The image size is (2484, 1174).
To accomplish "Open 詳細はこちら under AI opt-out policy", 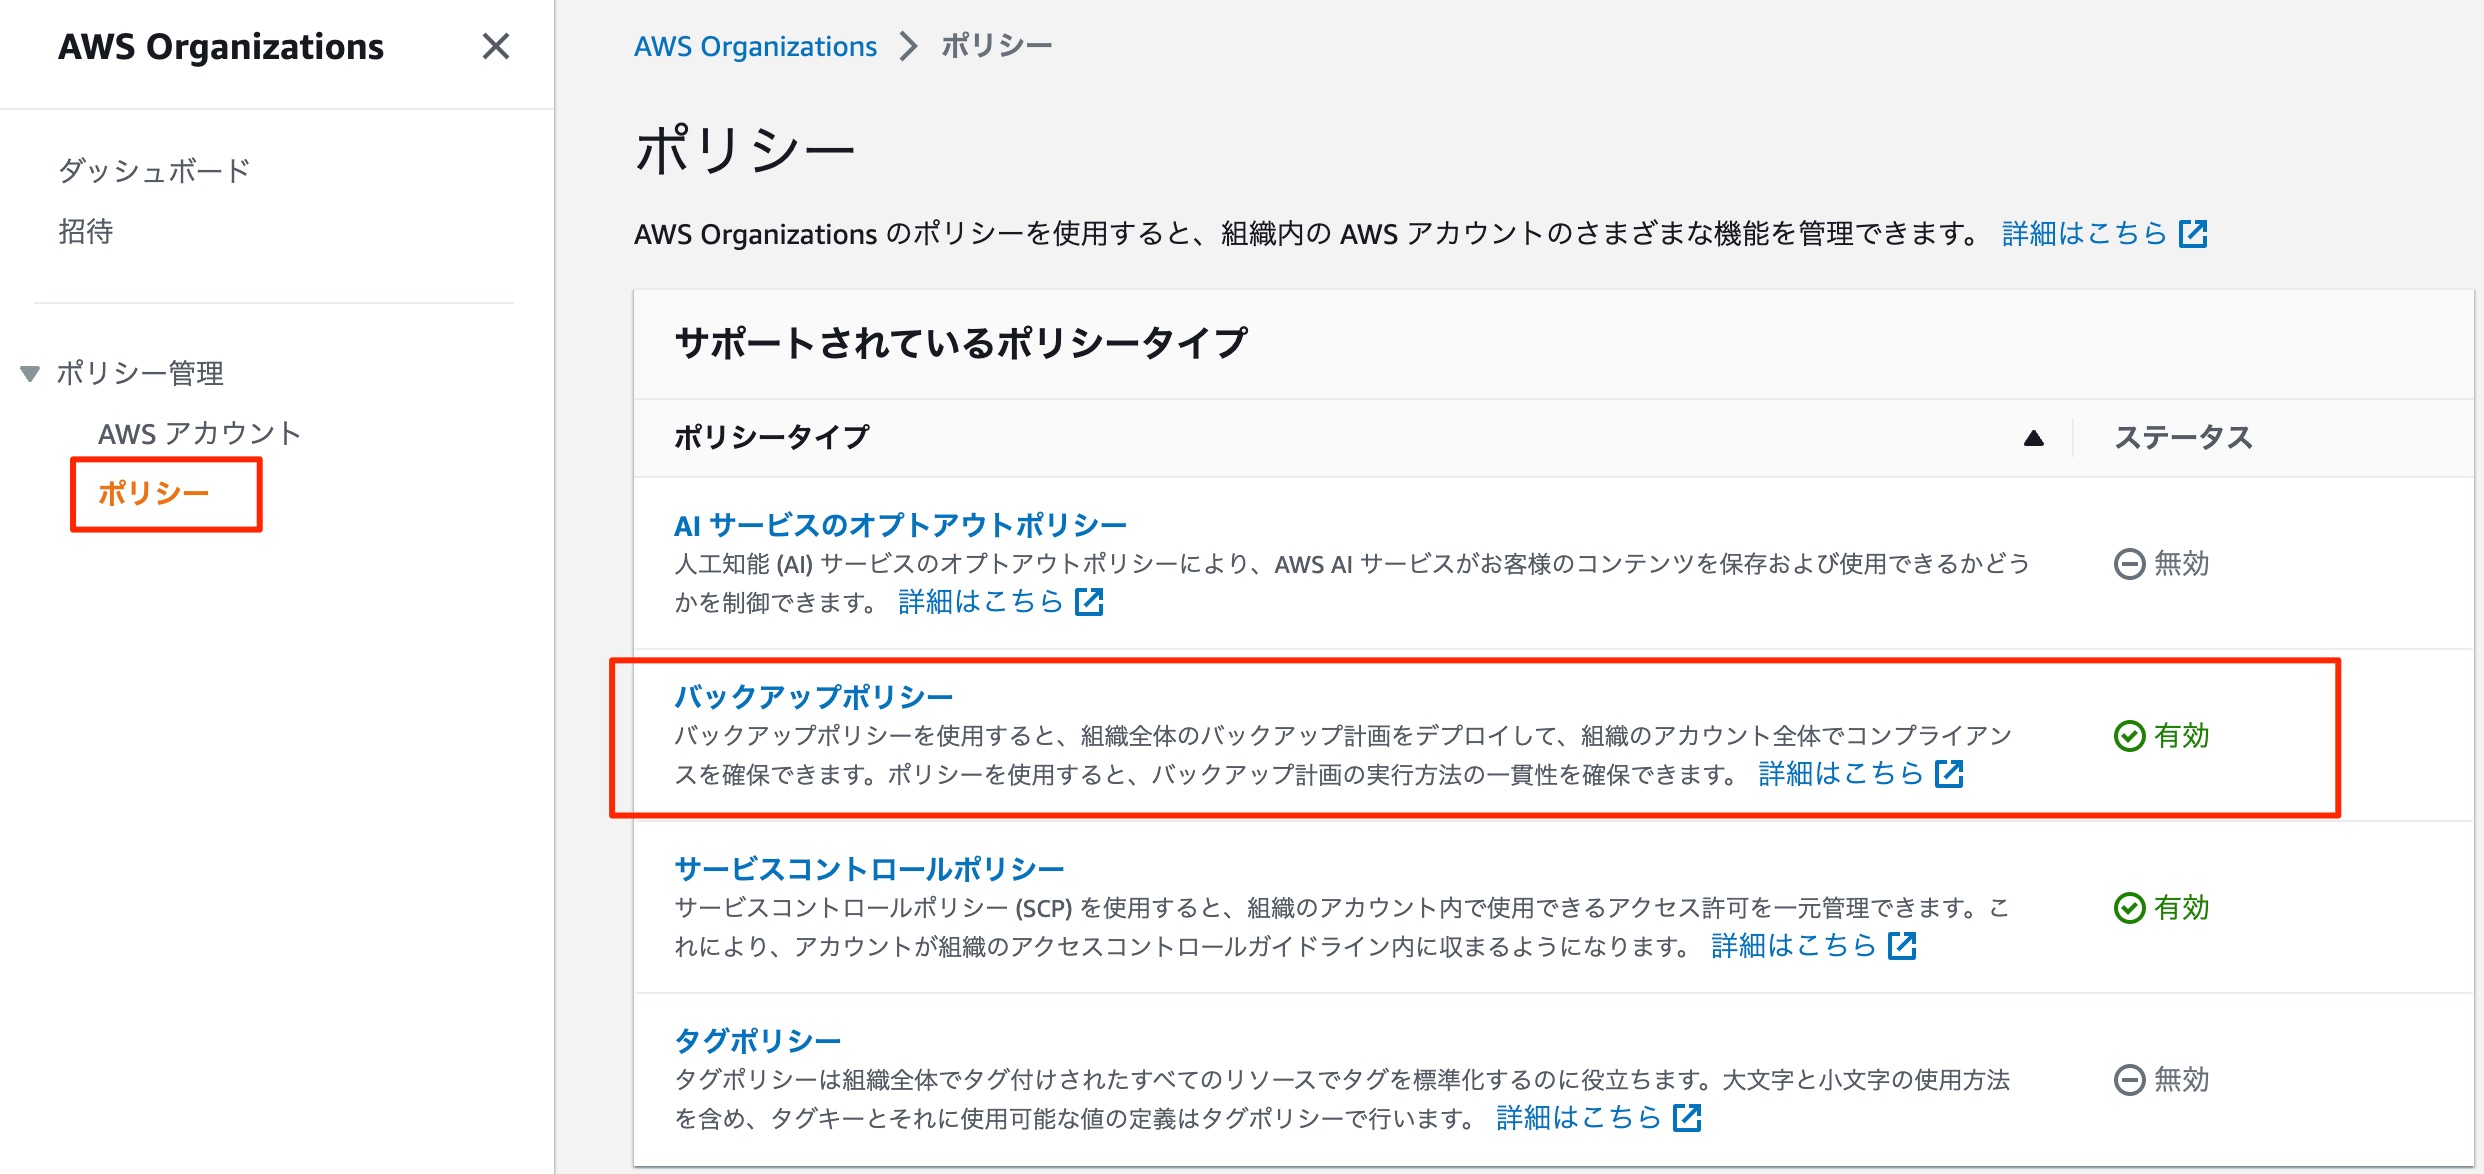I will (x=980, y=601).
